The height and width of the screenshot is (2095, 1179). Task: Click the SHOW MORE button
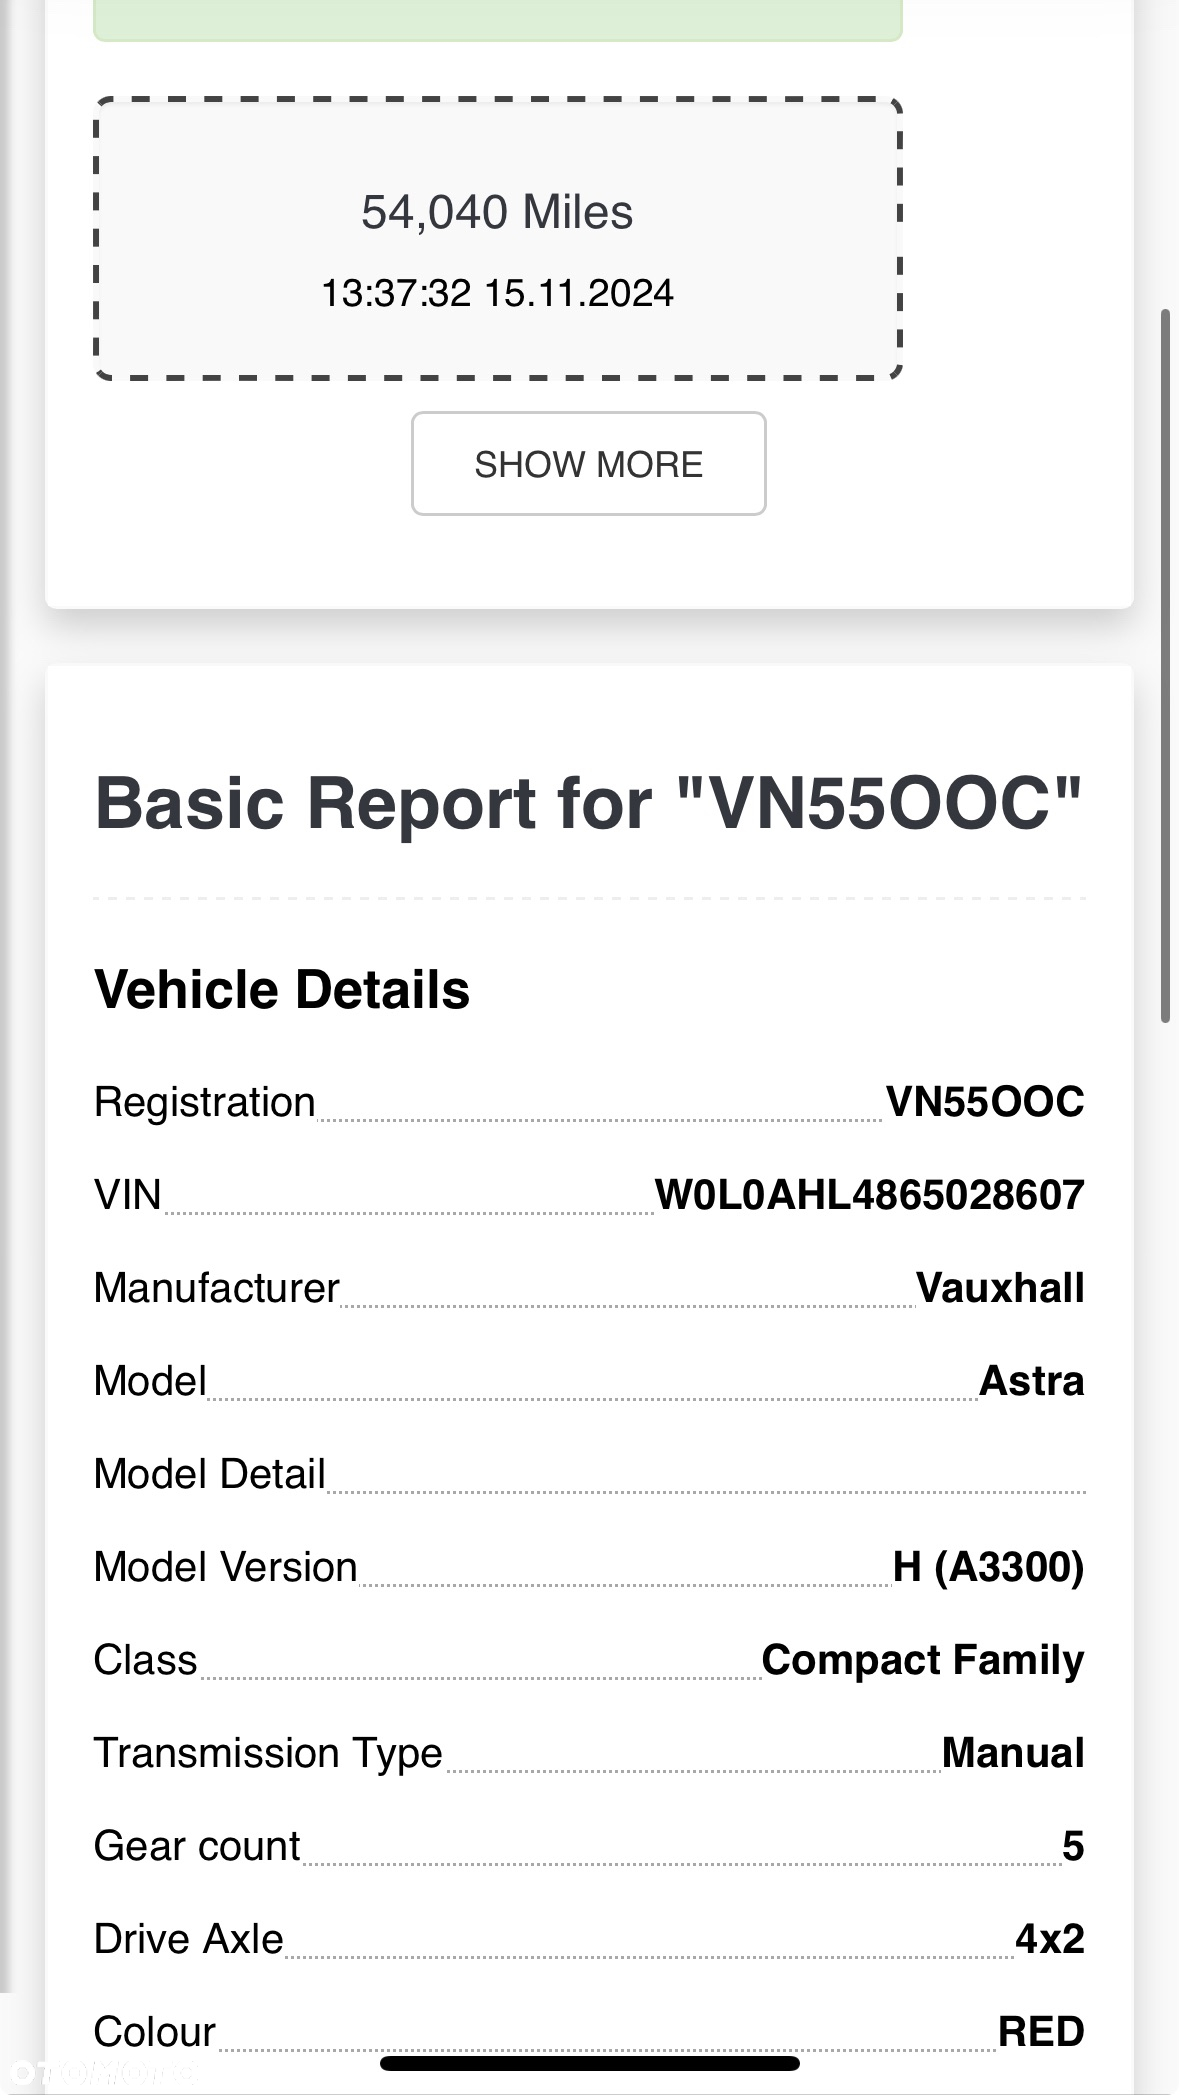(x=588, y=464)
